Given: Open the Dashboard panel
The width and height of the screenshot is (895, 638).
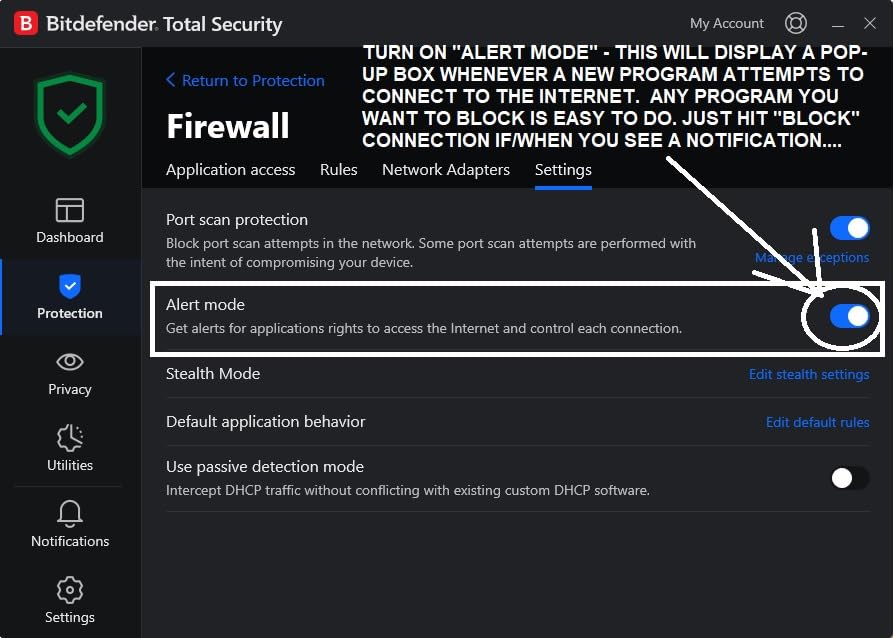Looking at the screenshot, I should (69, 220).
